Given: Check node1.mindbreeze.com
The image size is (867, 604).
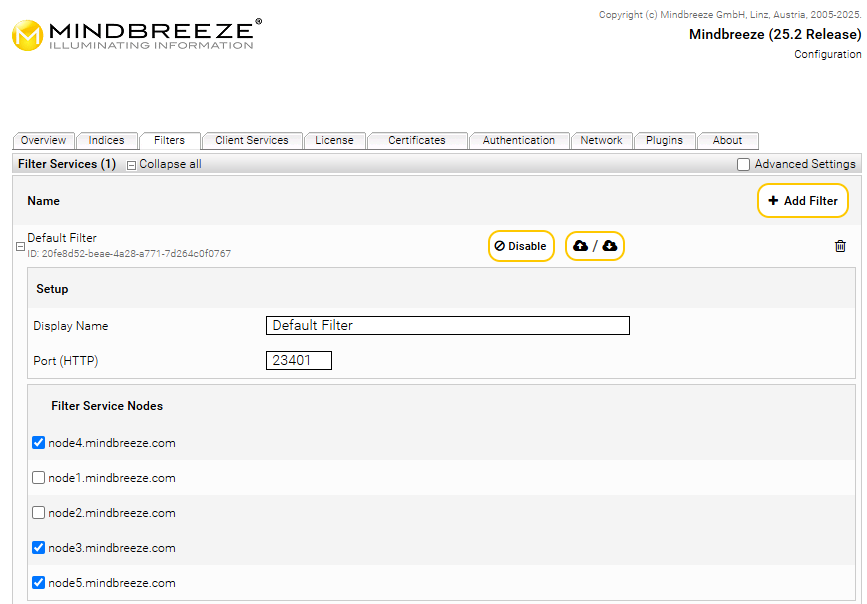Looking at the screenshot, I should pos(38,477).
